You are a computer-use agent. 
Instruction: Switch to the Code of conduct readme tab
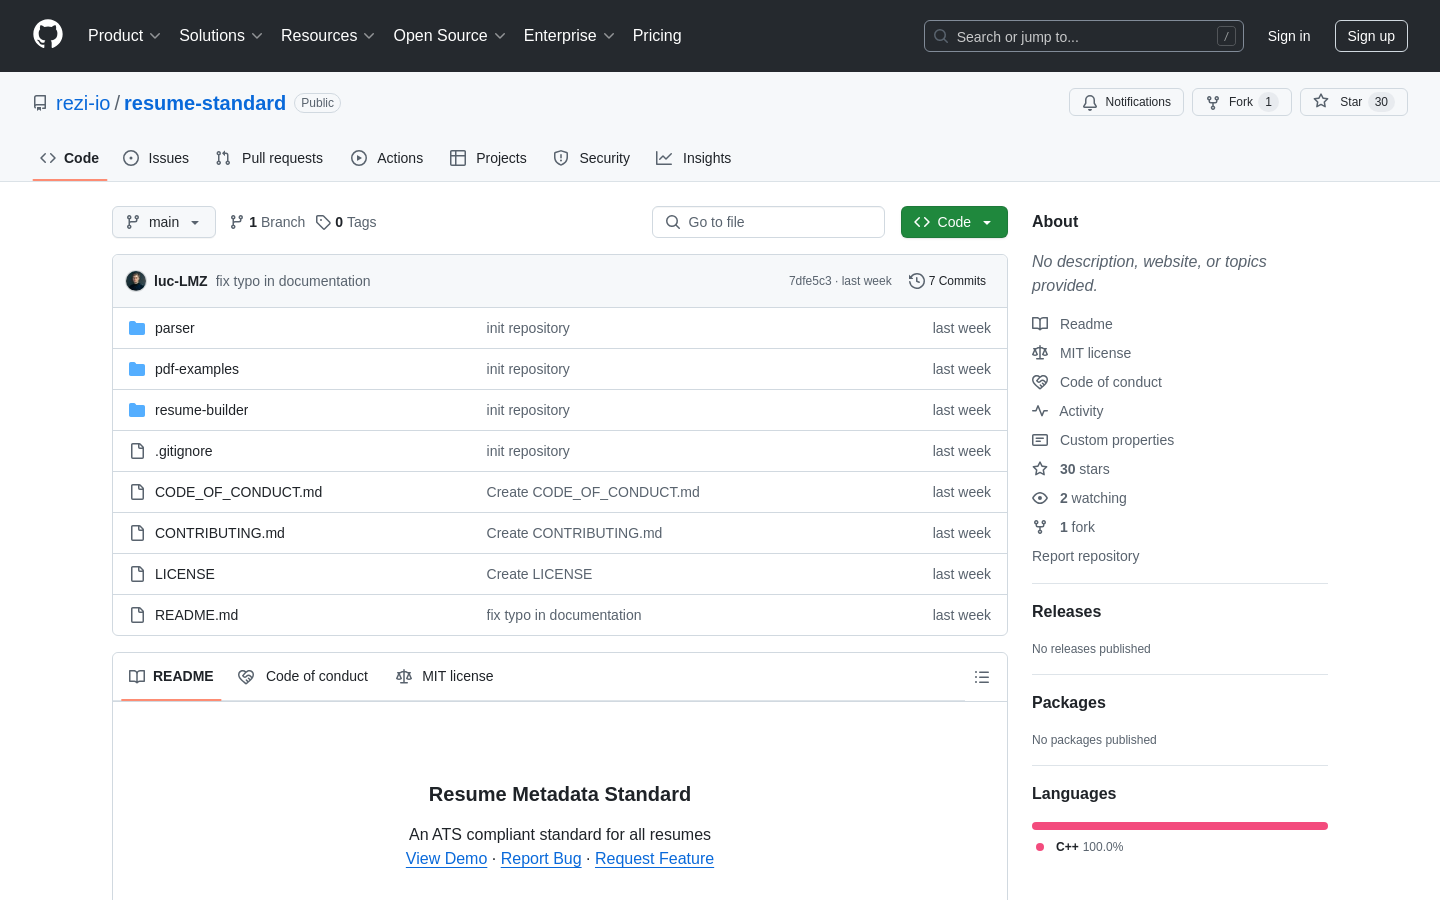click(x=303, y=677)
